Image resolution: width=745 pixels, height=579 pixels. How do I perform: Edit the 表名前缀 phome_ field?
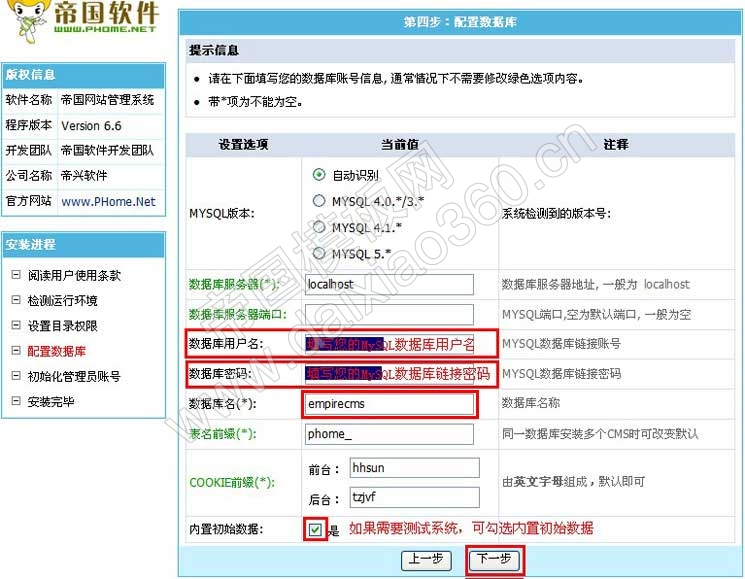pos(375,434)
